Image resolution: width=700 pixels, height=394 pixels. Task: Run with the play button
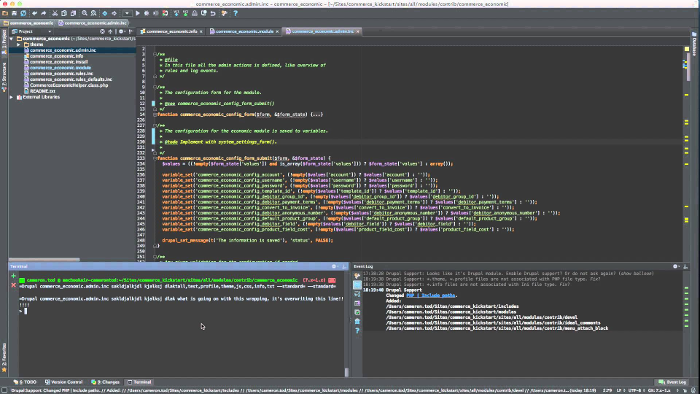138,13
